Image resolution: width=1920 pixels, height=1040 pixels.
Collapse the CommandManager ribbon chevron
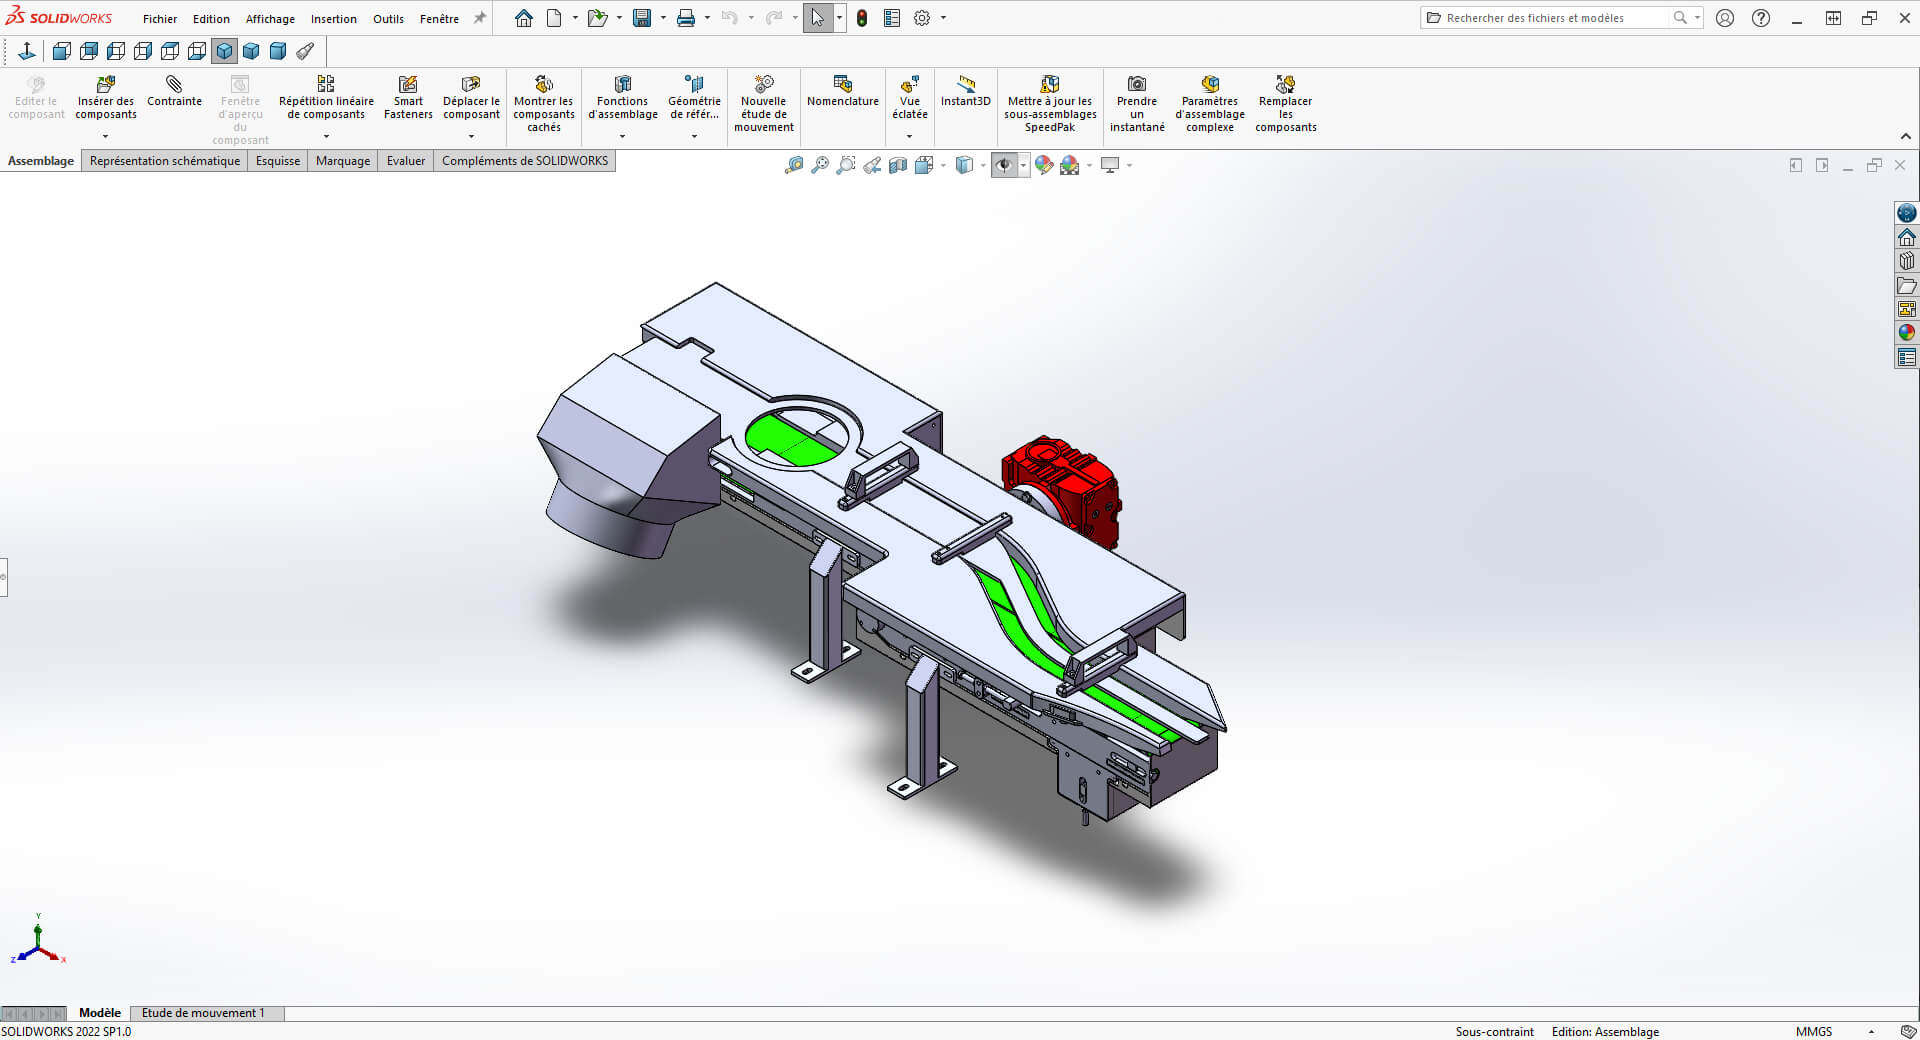coord(1905,136)
